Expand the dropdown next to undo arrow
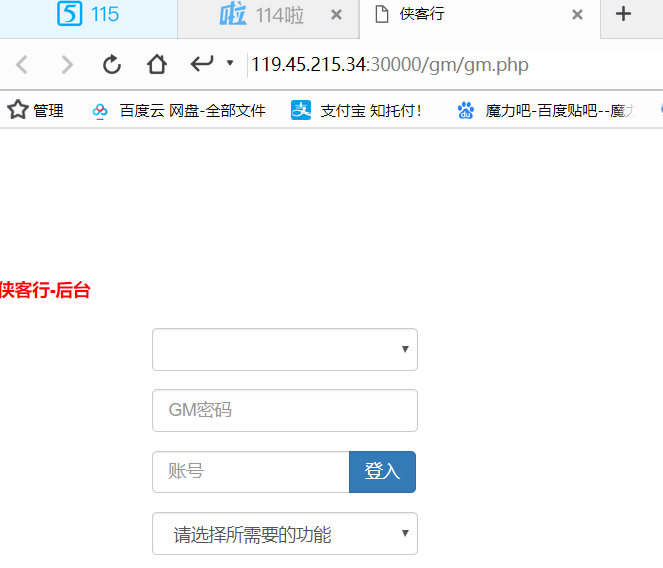The width and height of the screenshot is (663, 568). click(230, 64)
